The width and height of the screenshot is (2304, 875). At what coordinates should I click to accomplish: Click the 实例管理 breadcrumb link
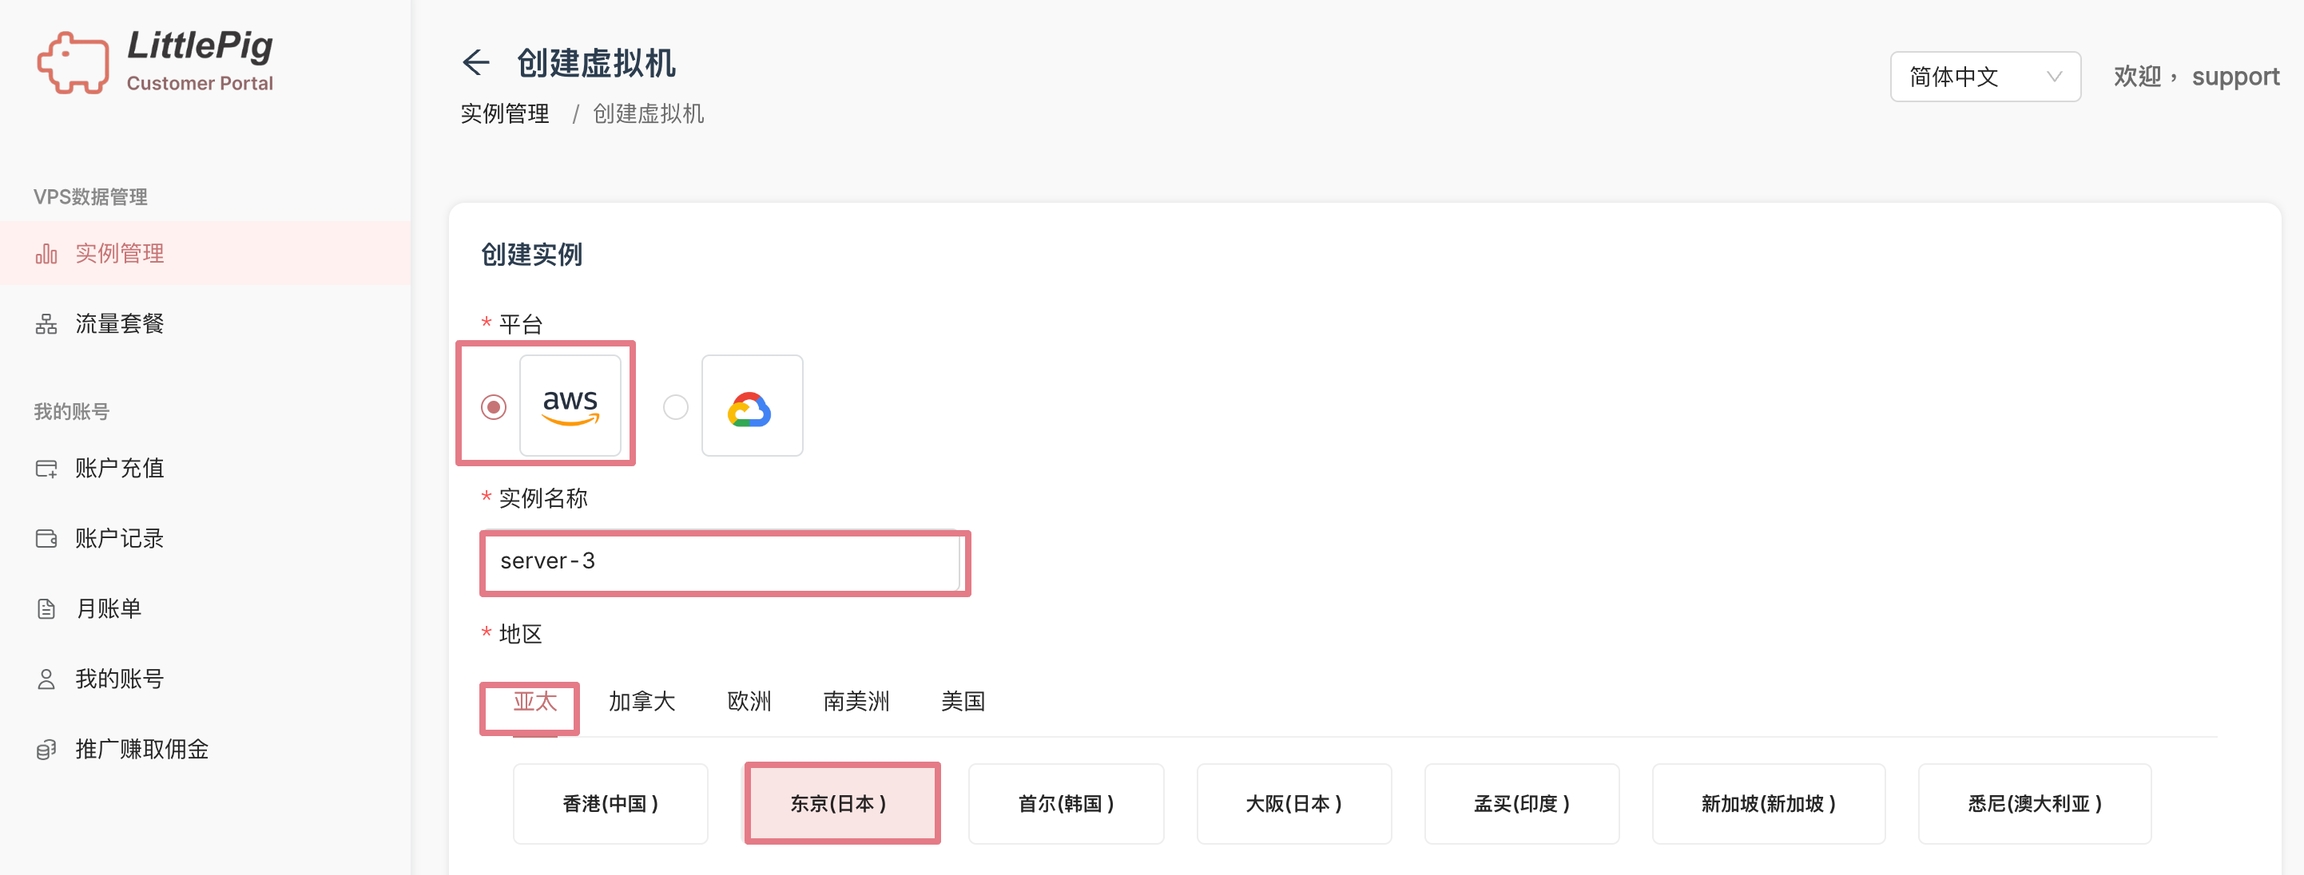(505, 114)
